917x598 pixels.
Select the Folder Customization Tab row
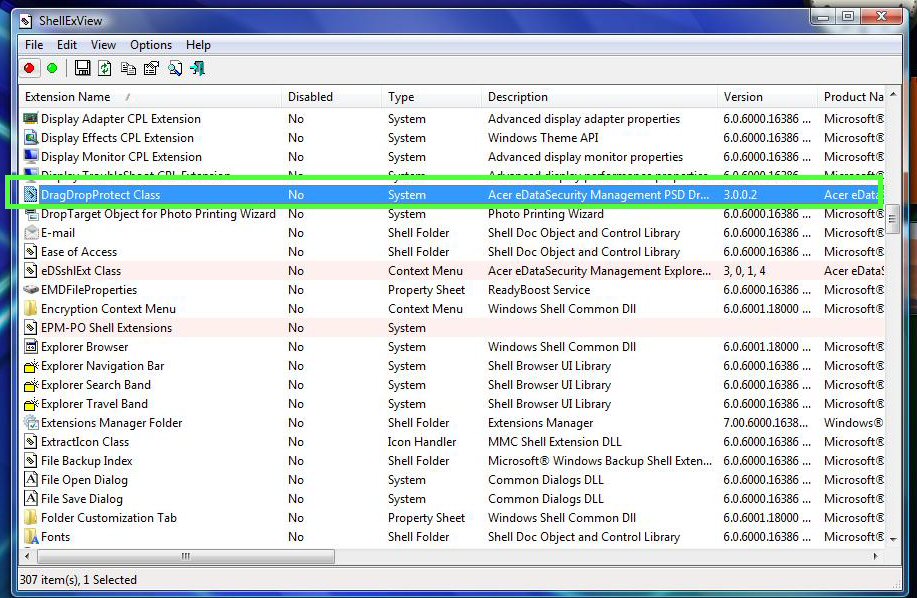(x=453, y=518)
